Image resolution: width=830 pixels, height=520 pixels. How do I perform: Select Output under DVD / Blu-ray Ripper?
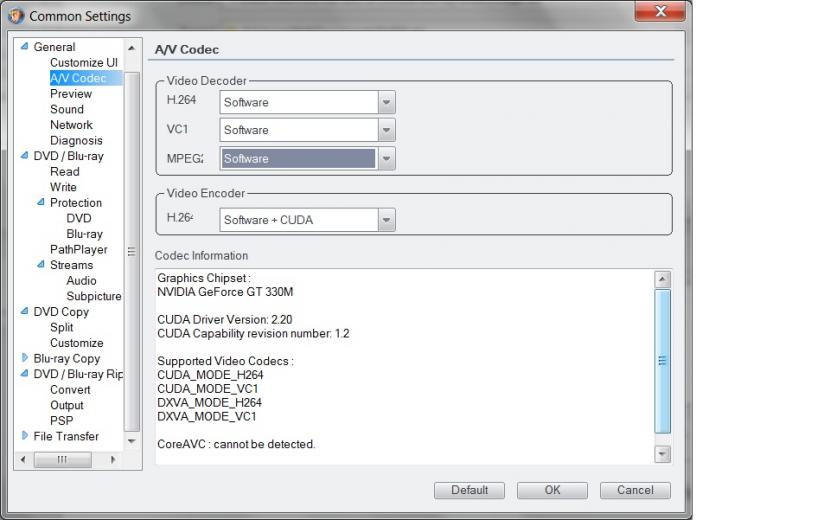click(x=67, y=405)
